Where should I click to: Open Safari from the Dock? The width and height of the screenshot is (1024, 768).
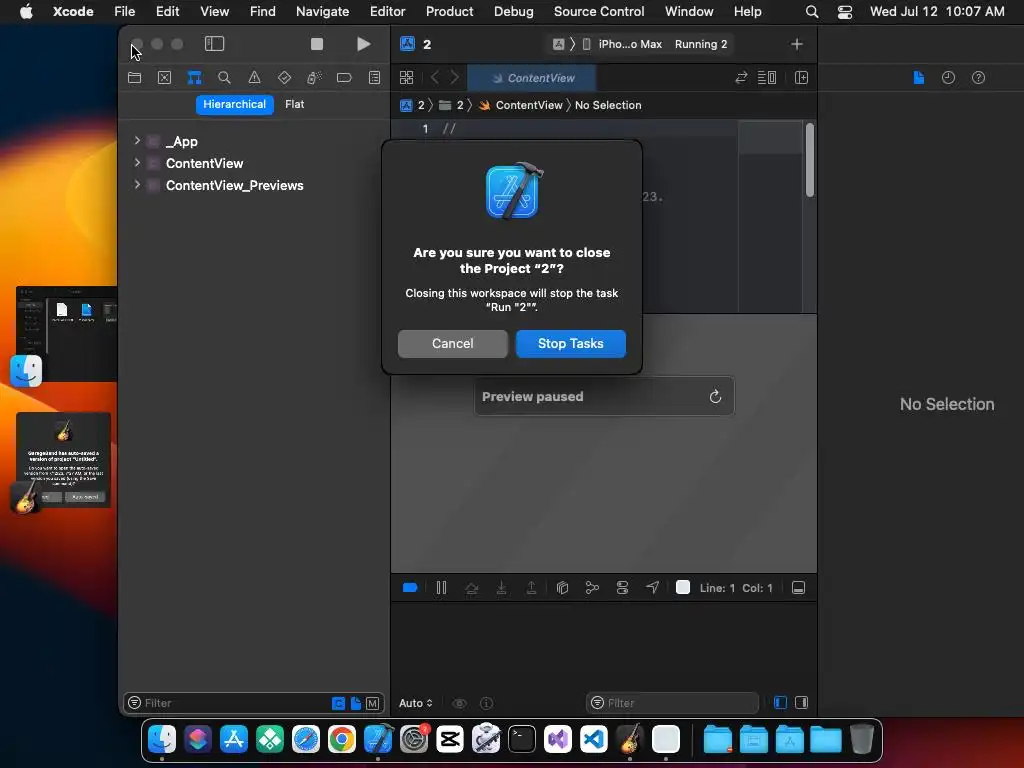[x=306, y=740]
